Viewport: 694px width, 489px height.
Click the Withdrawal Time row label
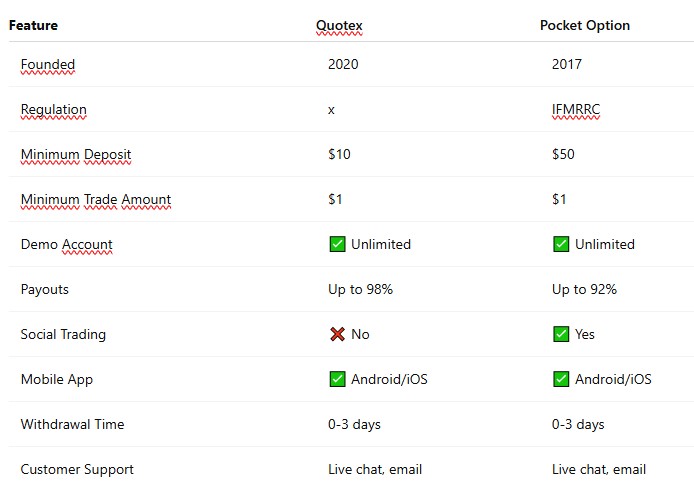pos(72,424)
